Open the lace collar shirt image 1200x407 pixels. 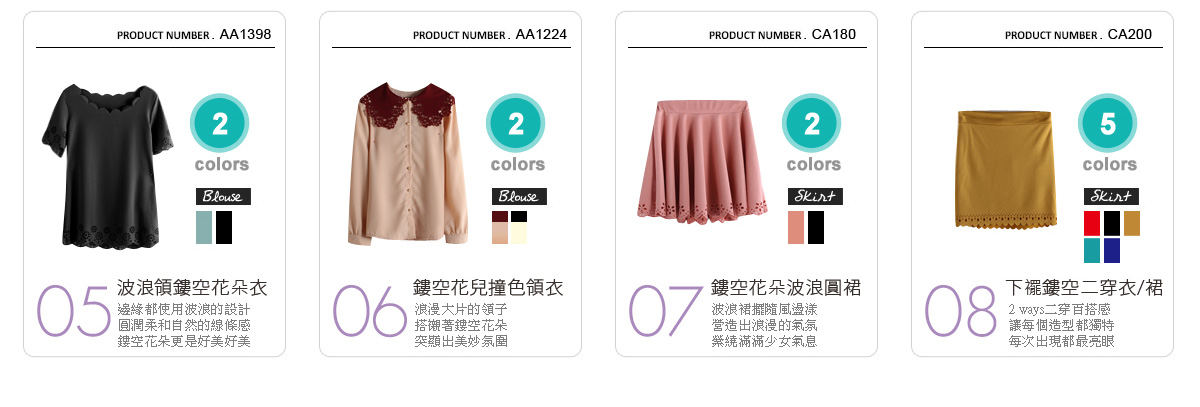pyautogui.click(x=409, y=164)
